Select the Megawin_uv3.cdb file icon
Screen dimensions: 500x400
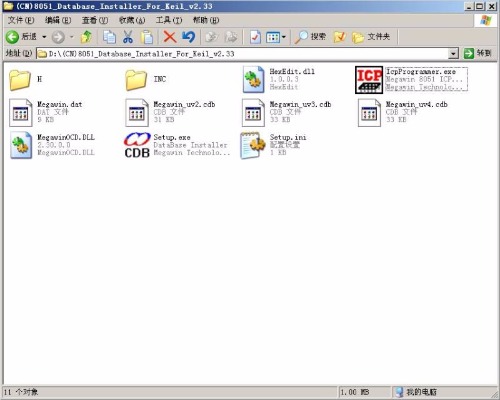[253, 113]
